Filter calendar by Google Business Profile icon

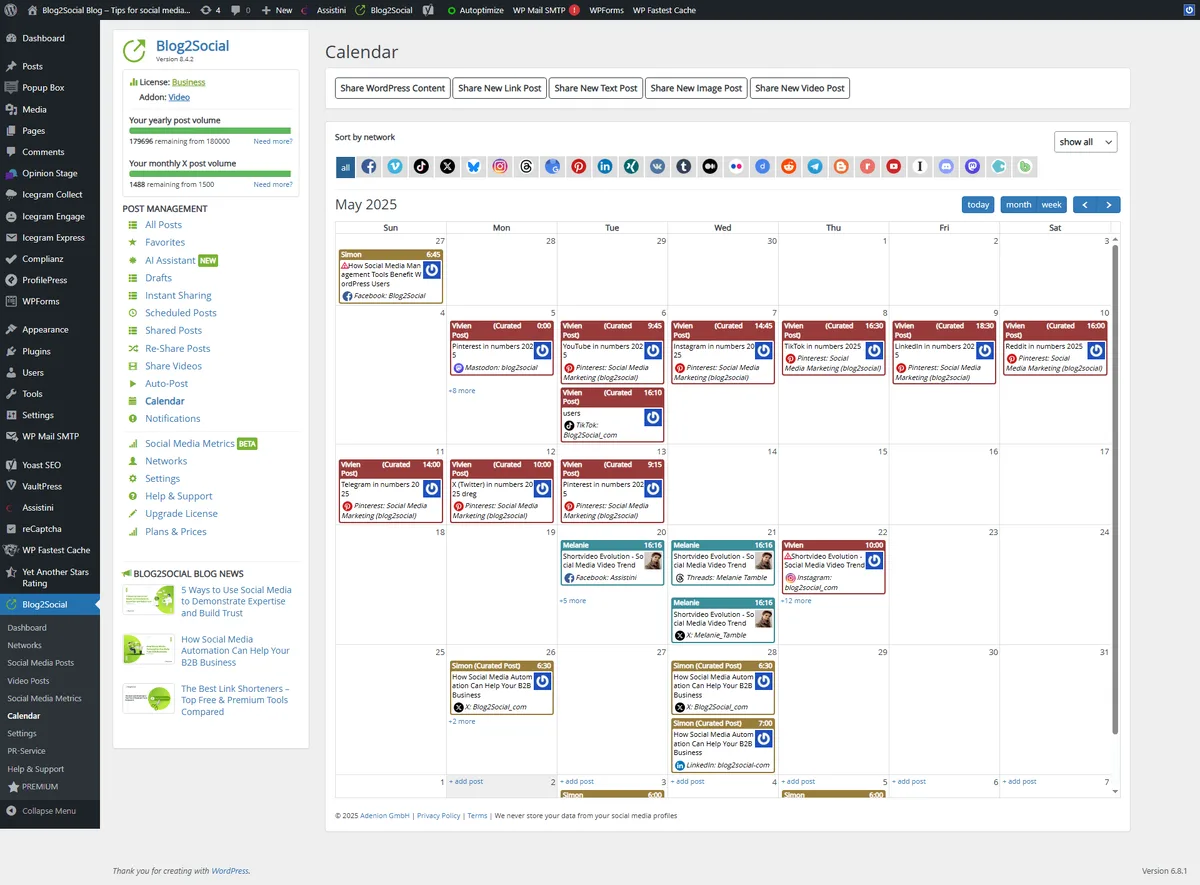point(552,167)
